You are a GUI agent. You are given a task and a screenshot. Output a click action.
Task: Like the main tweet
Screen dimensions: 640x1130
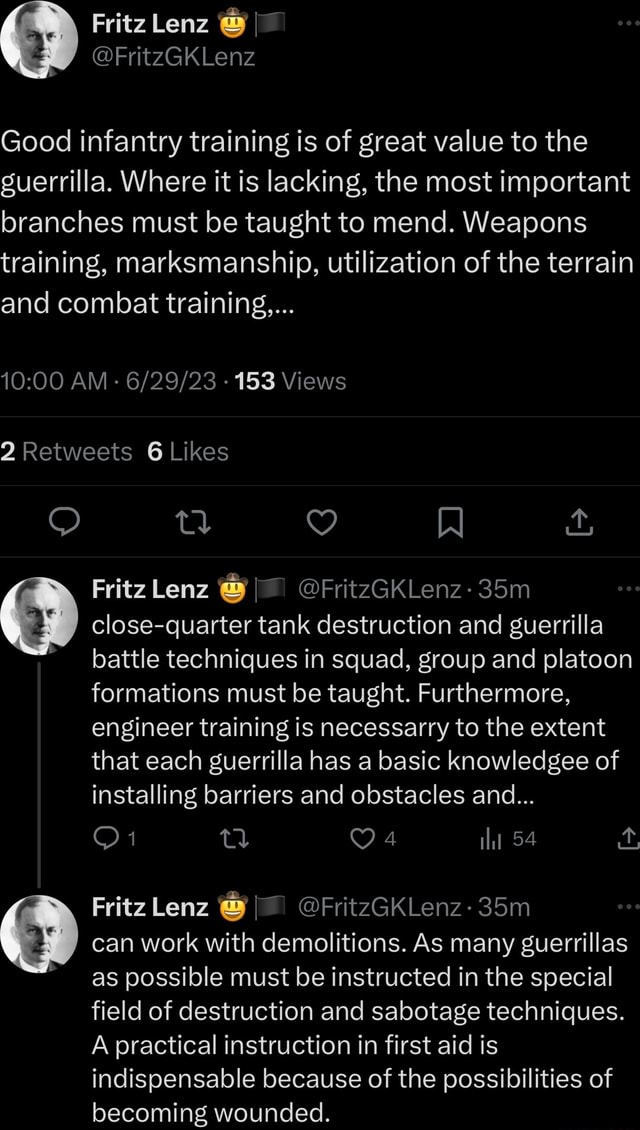point(321,522)
